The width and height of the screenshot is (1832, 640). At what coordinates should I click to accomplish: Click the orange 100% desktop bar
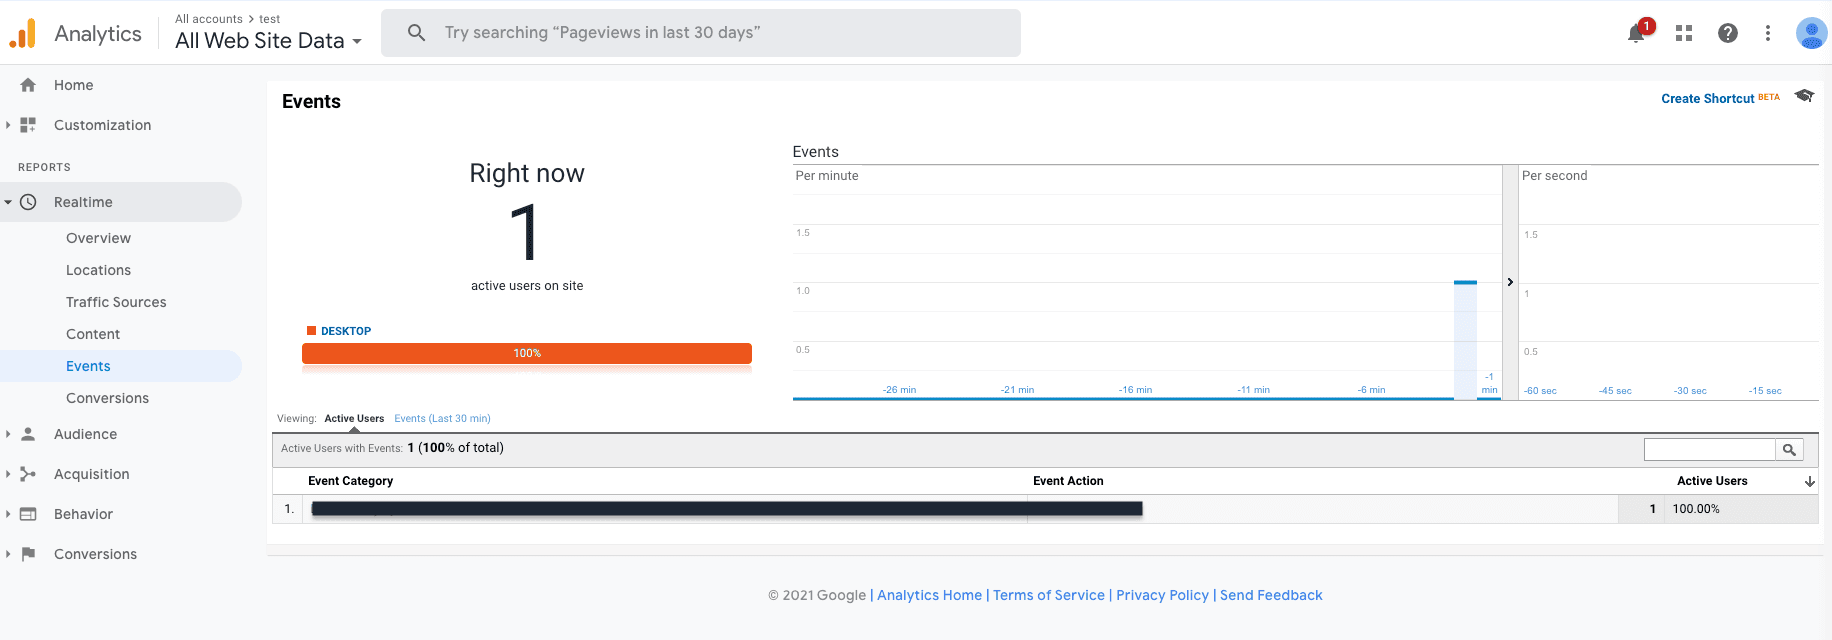(x=527, y=353)
